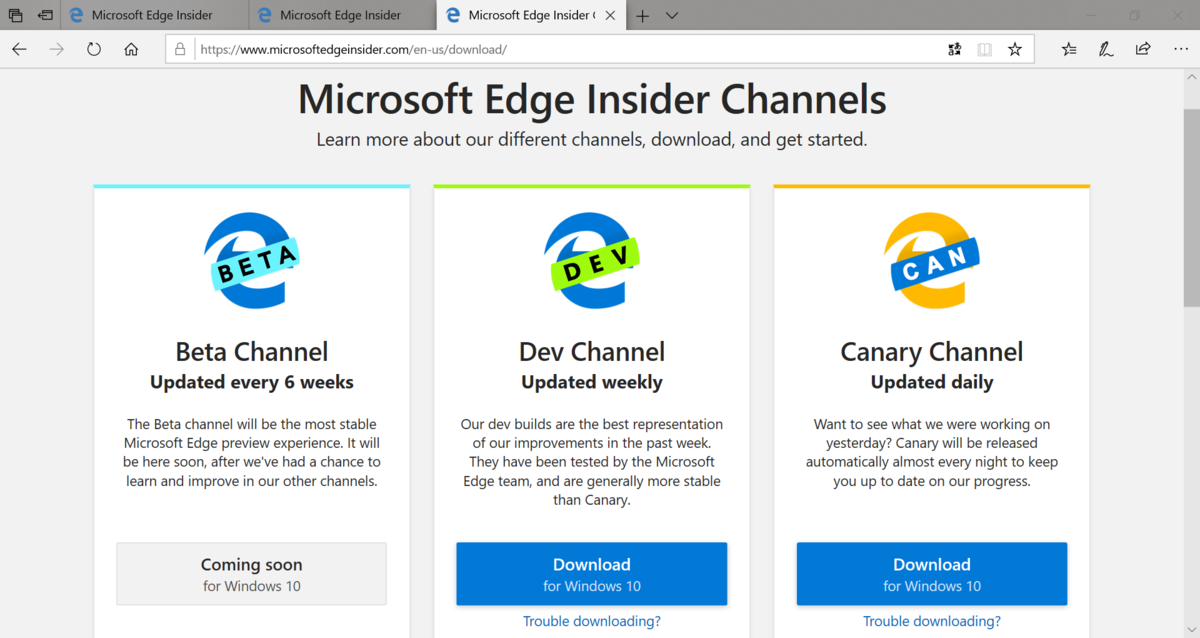1200x638 pixels.
Task: Open Trouble downloading link under Canary Channel
Action: pos(931,620)
